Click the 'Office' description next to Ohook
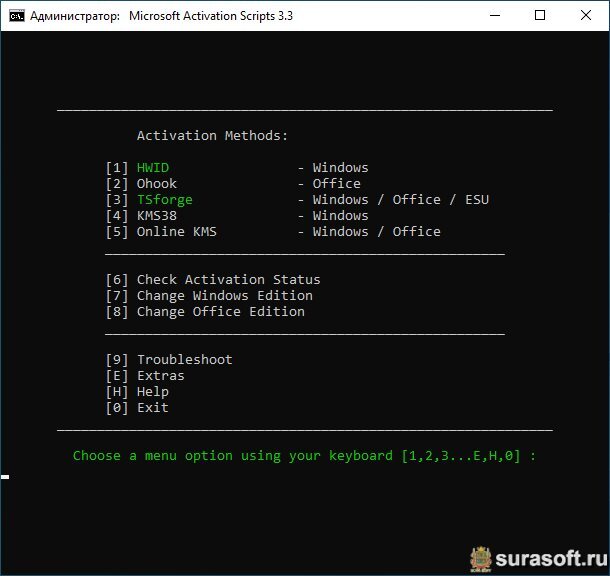 tap(337, 184)
